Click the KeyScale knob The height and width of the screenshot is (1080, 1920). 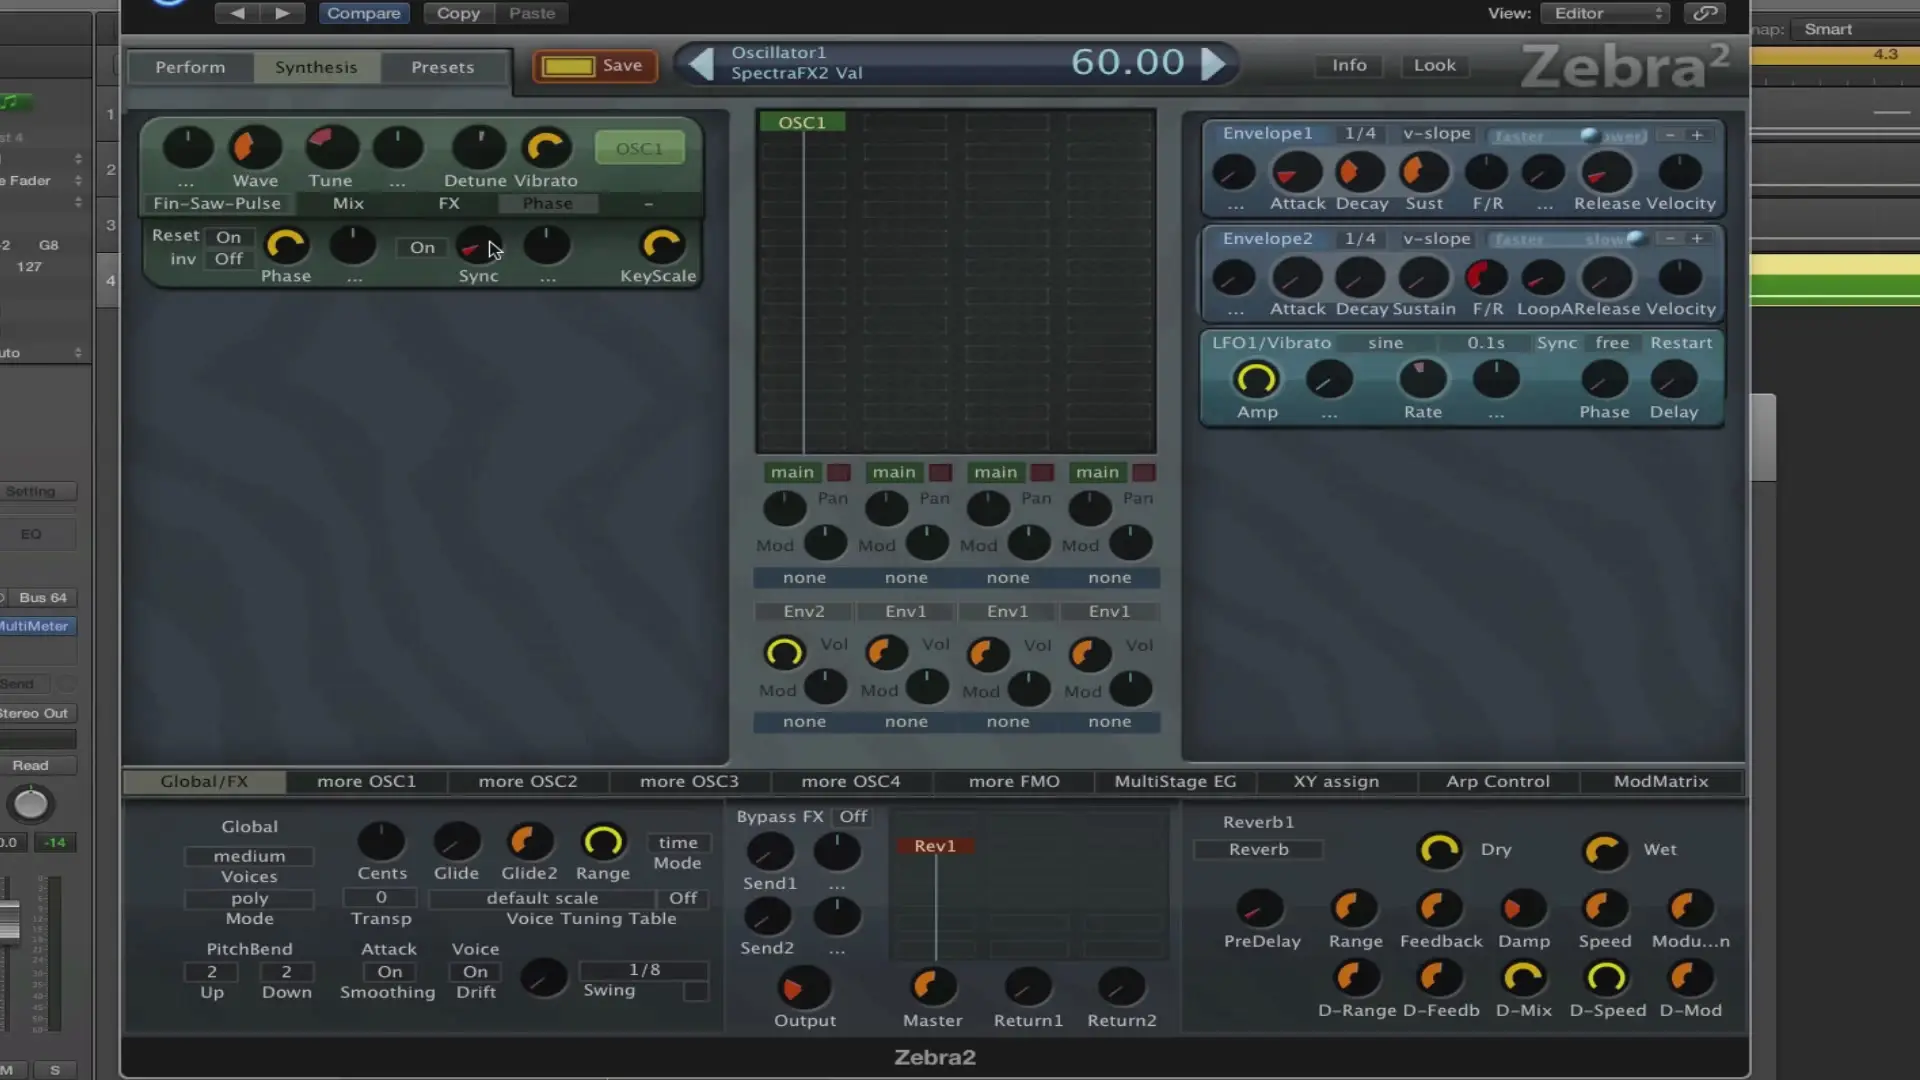point(662,245)
